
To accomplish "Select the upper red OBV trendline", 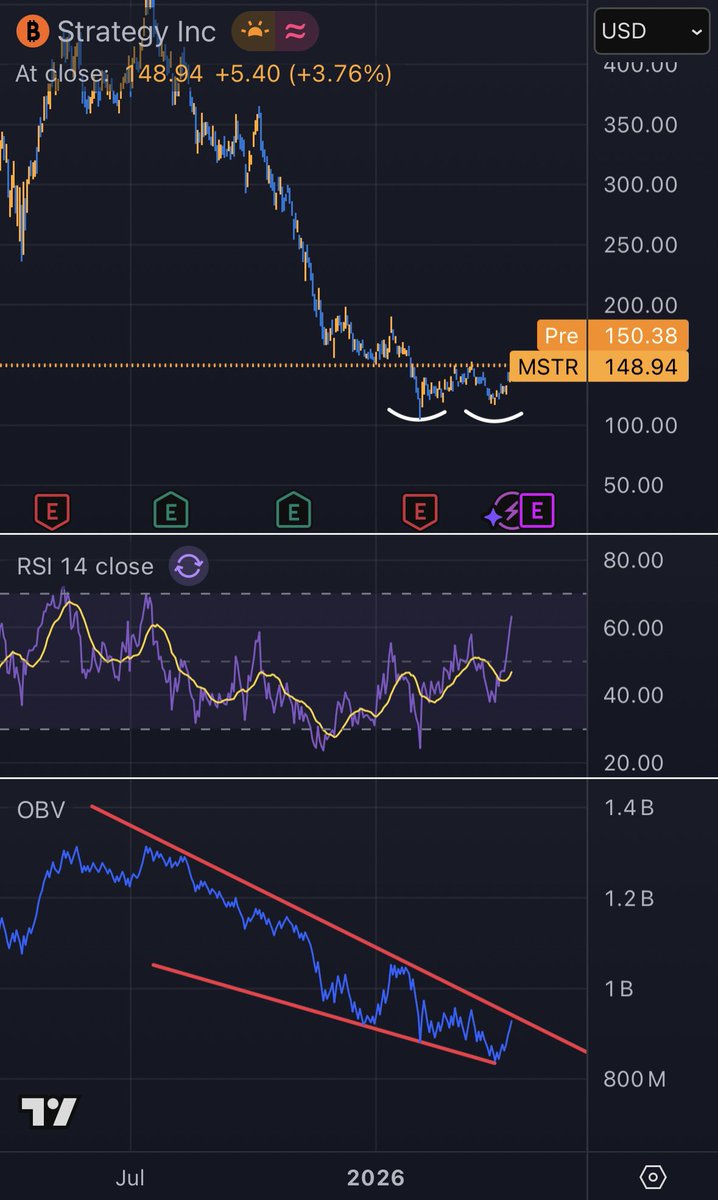I will pos(338,929).
